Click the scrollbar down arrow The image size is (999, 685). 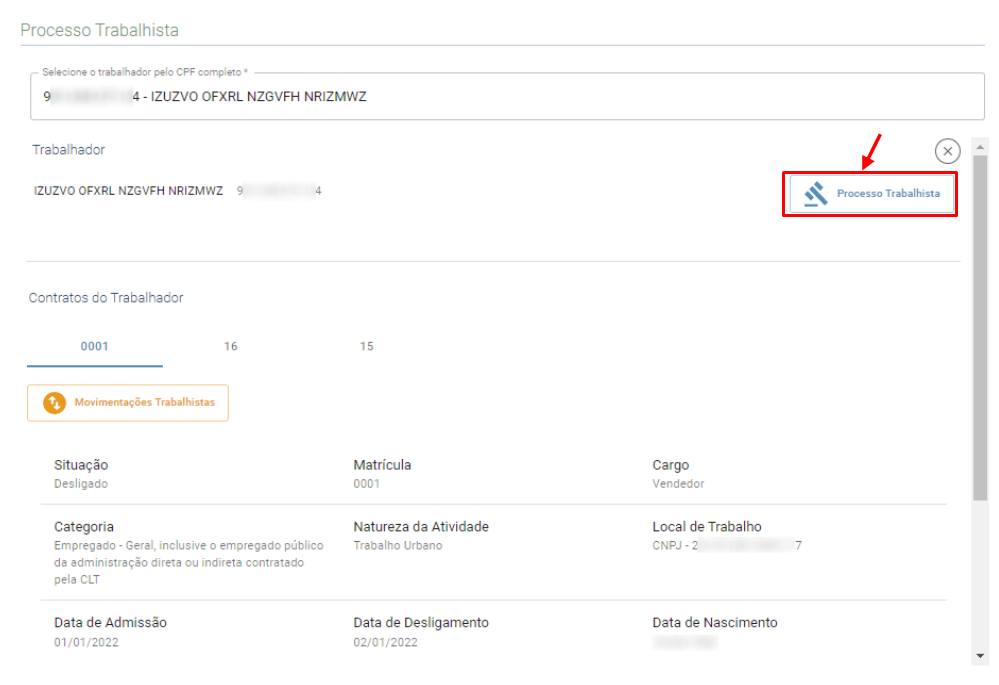[979, 655]
